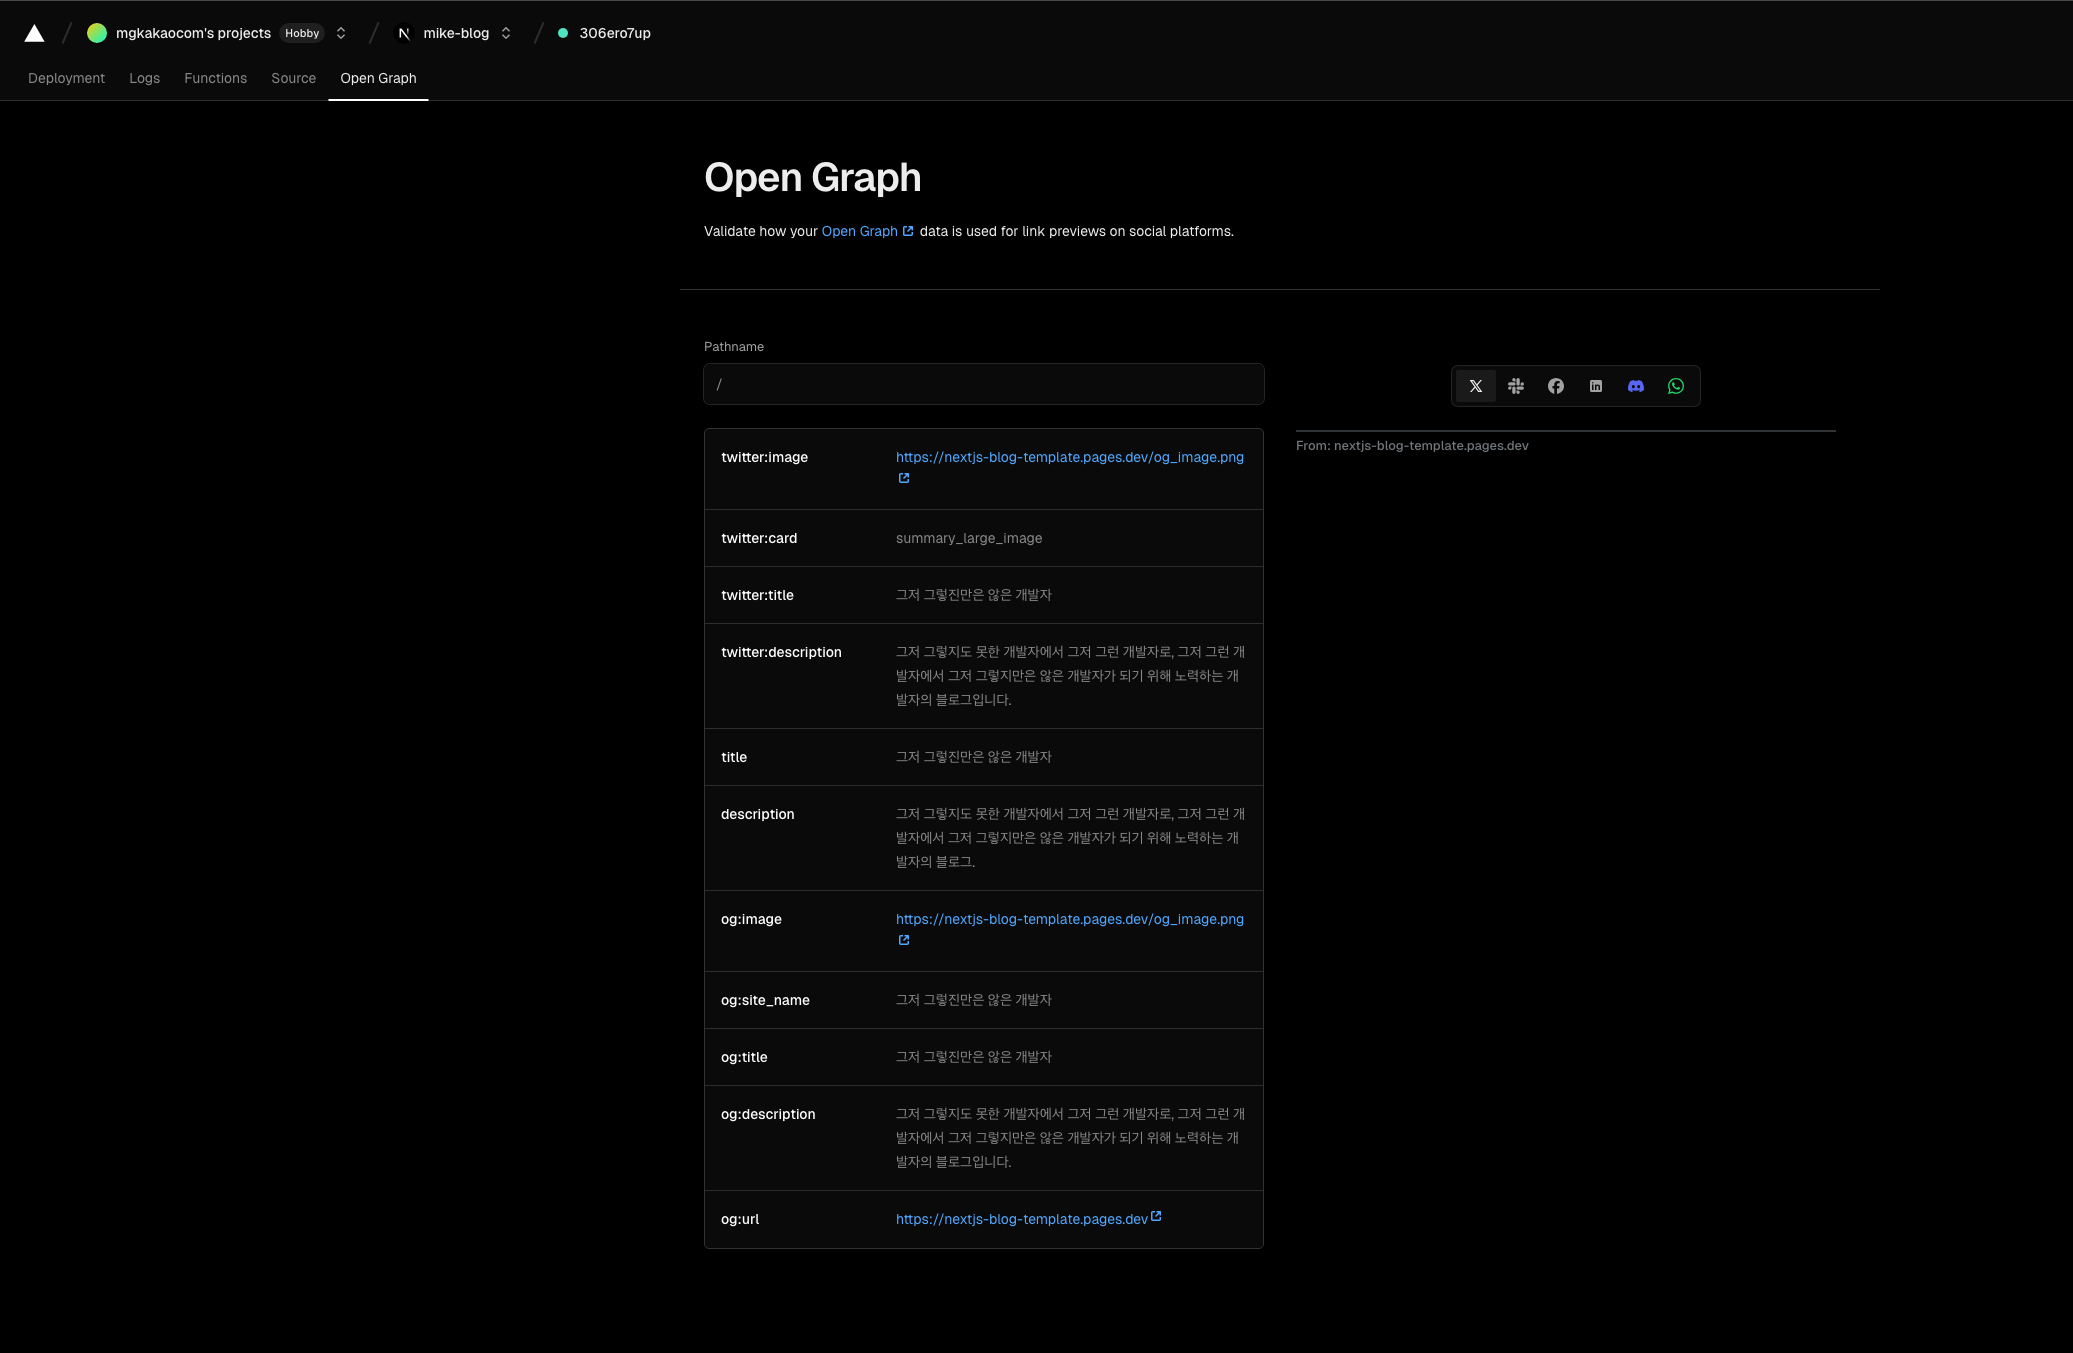
Task: Click the twitter:card label
Action: tap(759, 538)
